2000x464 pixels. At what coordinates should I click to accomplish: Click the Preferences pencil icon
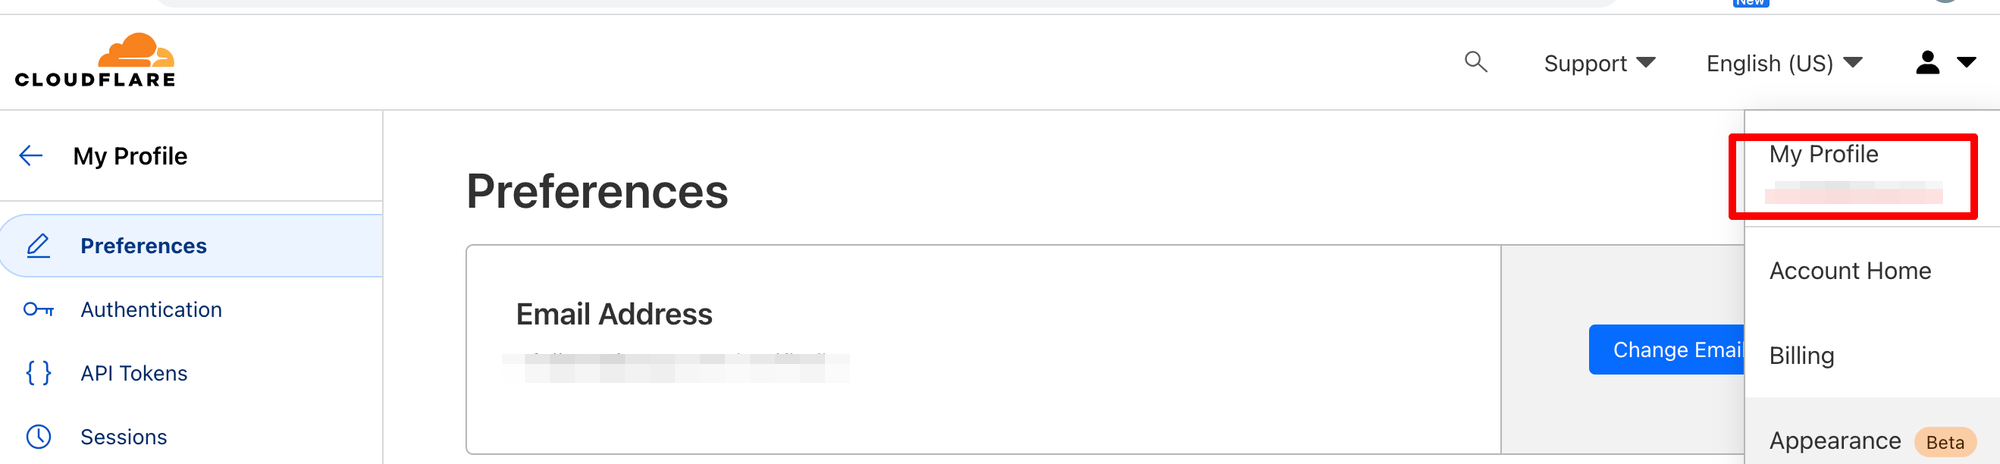coord(38,245)
